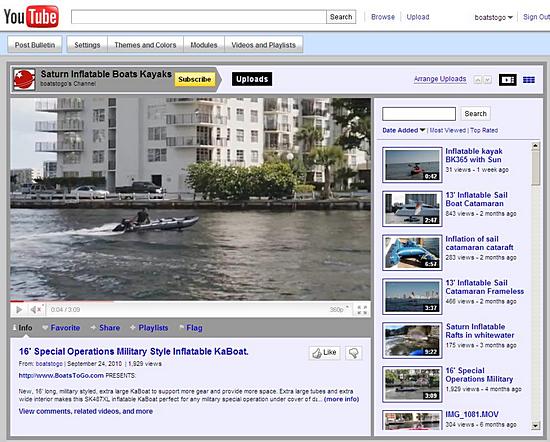Image resolution: width=550 pixels, height=442 pixels.
Task: Click Saturn Inflatable Boats Kayaks title
Action: click(x=106, y=74)
